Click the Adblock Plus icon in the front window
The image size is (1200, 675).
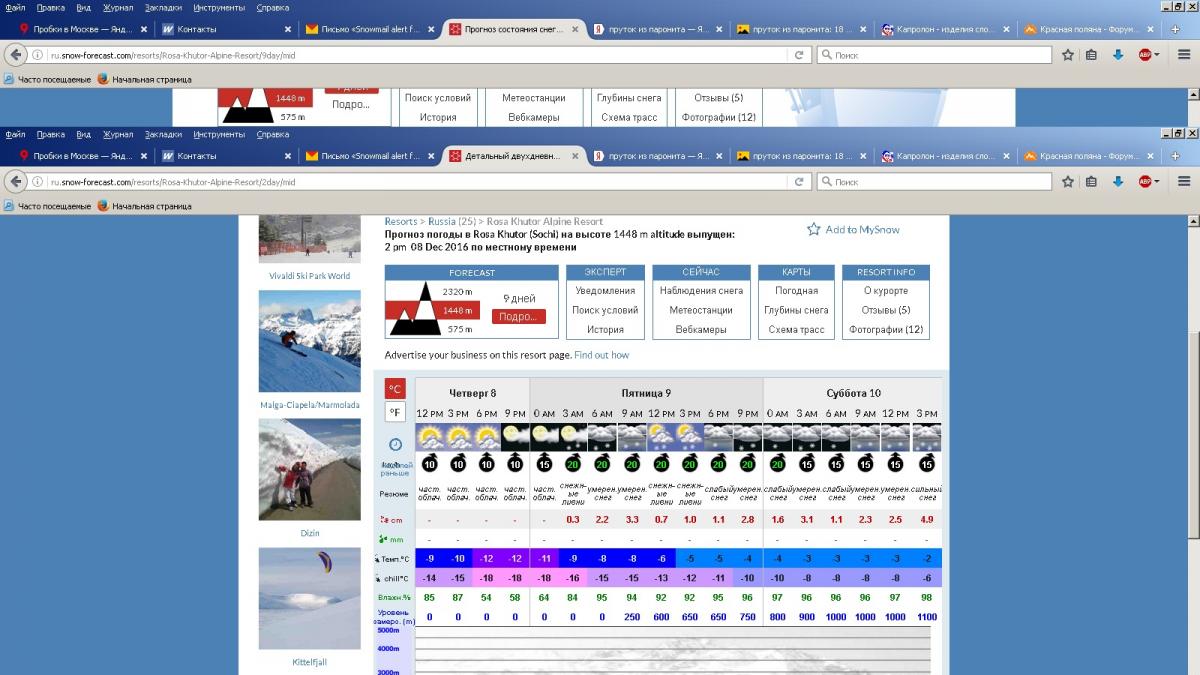click(1144, 182)
